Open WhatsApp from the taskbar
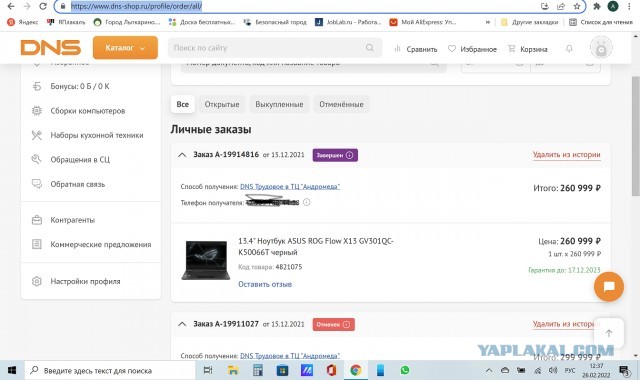Viewport: 640px width, 380px height. click(x=404, y=370)
